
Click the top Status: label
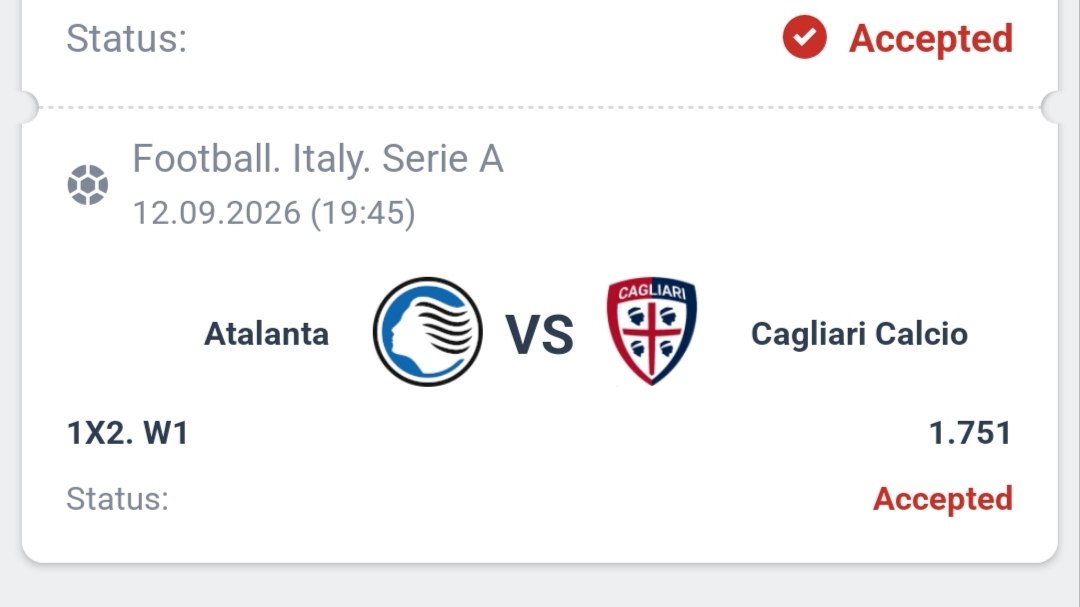pos(127,39)
